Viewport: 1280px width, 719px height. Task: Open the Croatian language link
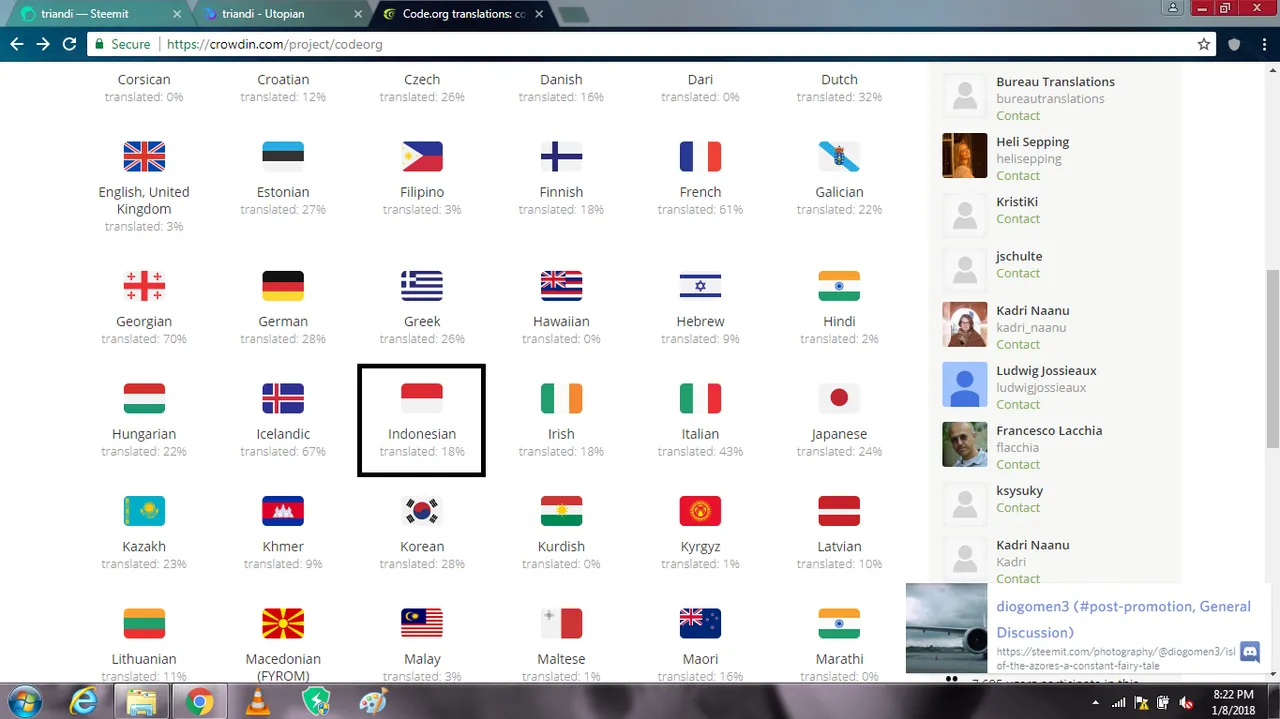point(283,80)
